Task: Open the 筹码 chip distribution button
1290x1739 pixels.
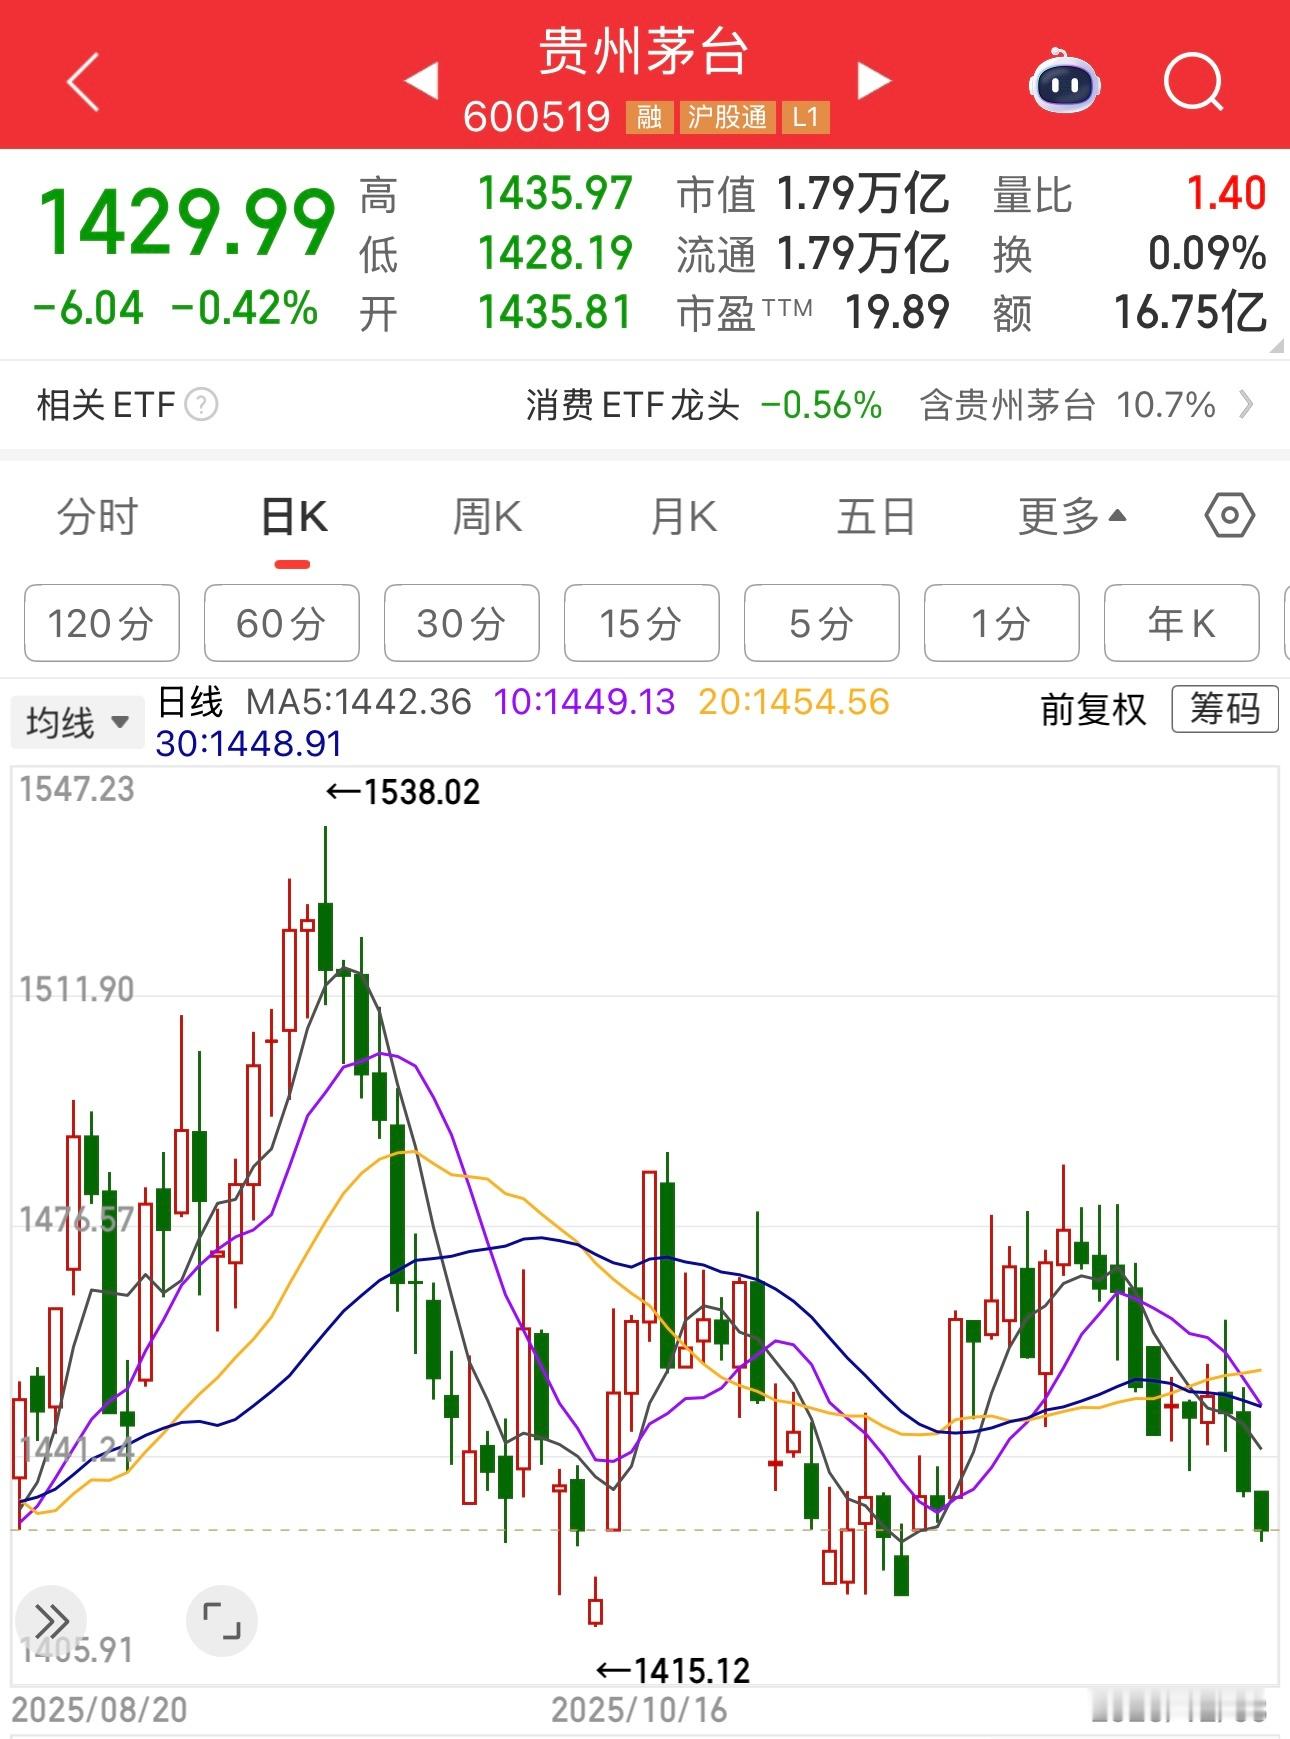Action: 1225,709
